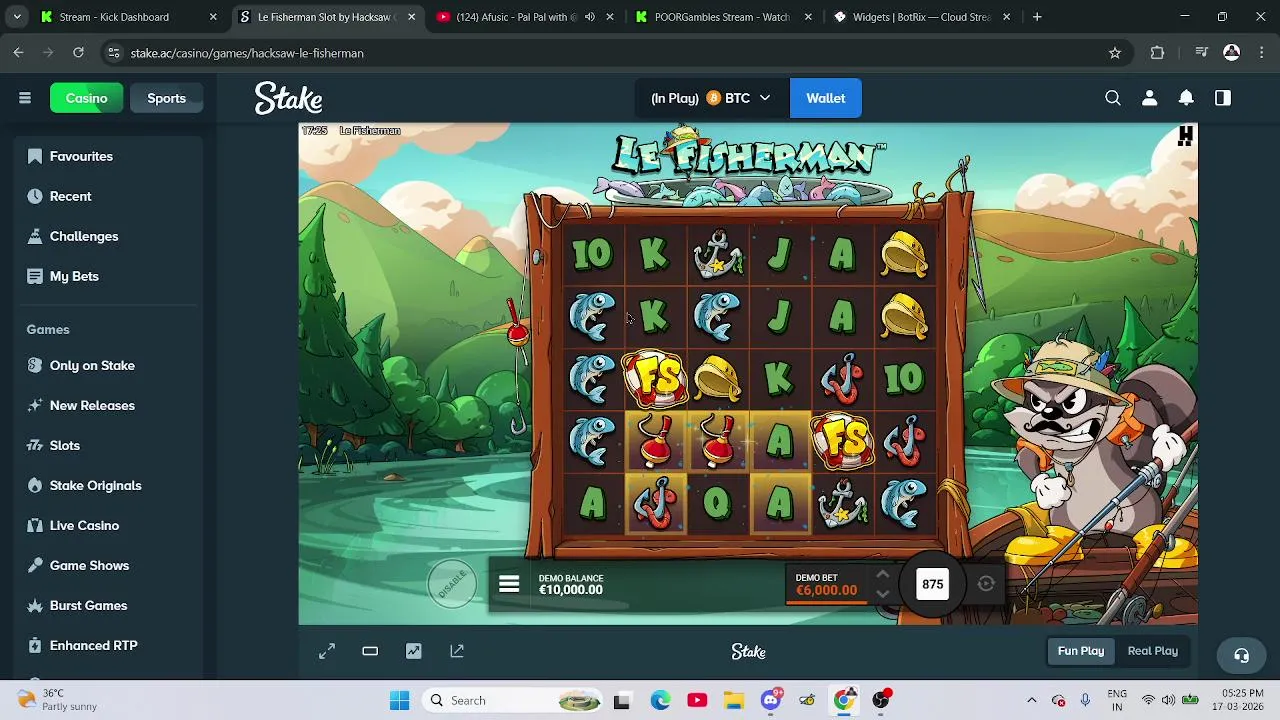This screenshot has width=1280, height=720.
Task: Open the weather widget
Action: [58, 700]
